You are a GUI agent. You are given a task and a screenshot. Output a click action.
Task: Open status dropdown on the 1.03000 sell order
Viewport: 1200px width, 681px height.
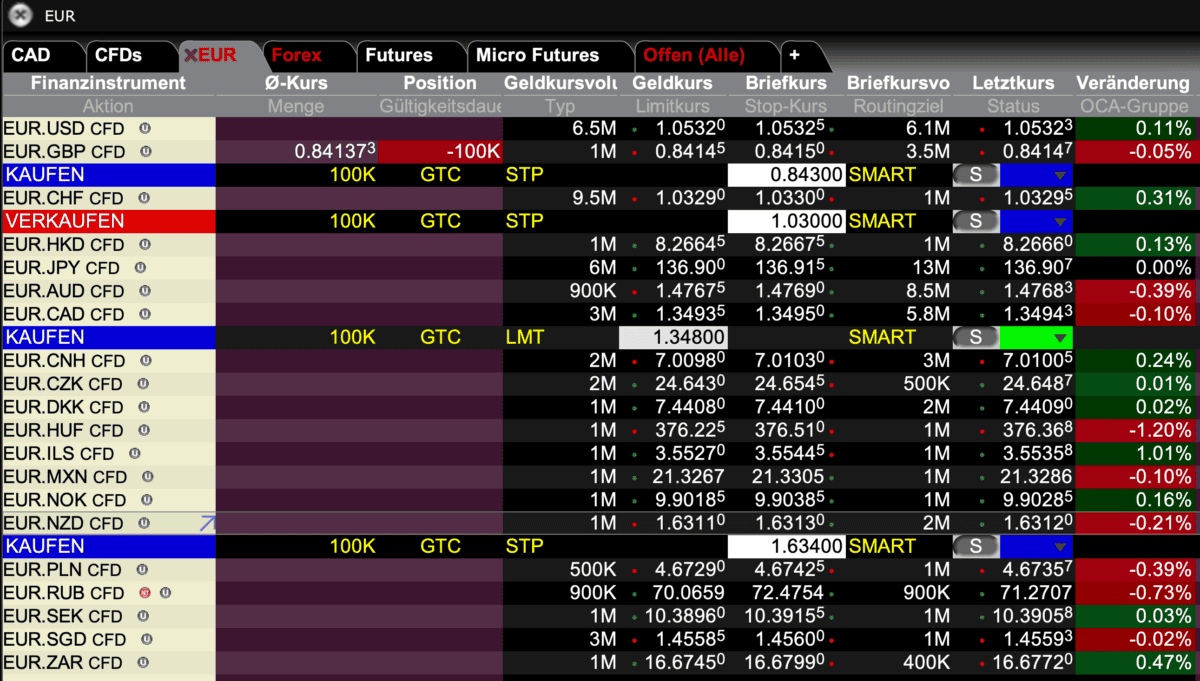[x=1060, y=221]
